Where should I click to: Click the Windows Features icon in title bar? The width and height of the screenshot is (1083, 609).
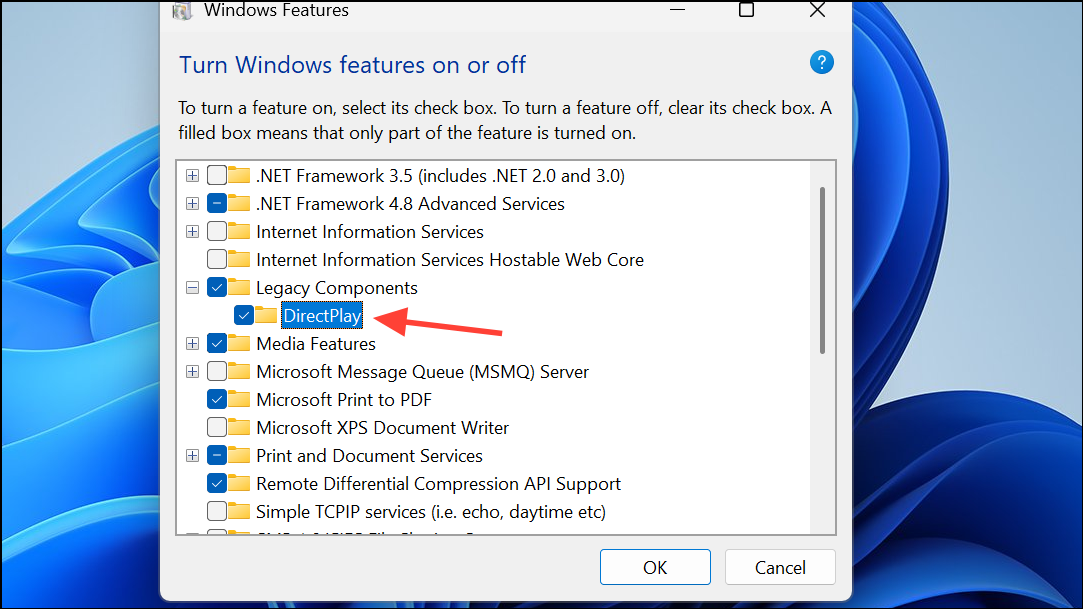click(x=182, y=11)
